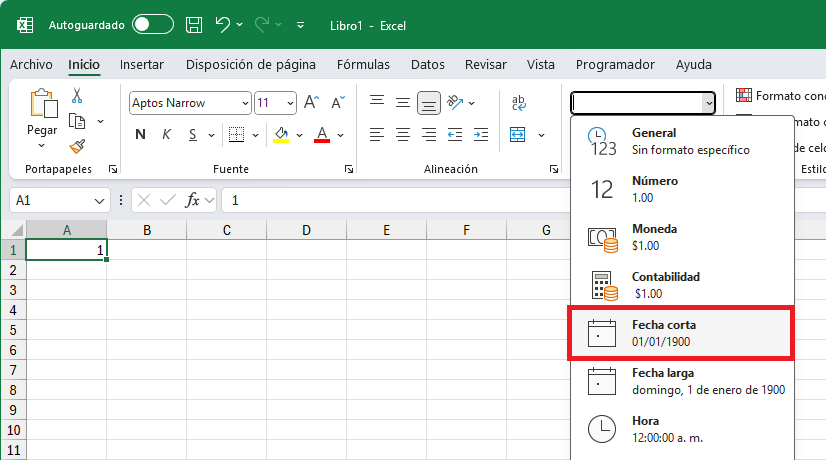Click the number format combo box field
The image size is (826, 460).
click(x=643, y=103)
